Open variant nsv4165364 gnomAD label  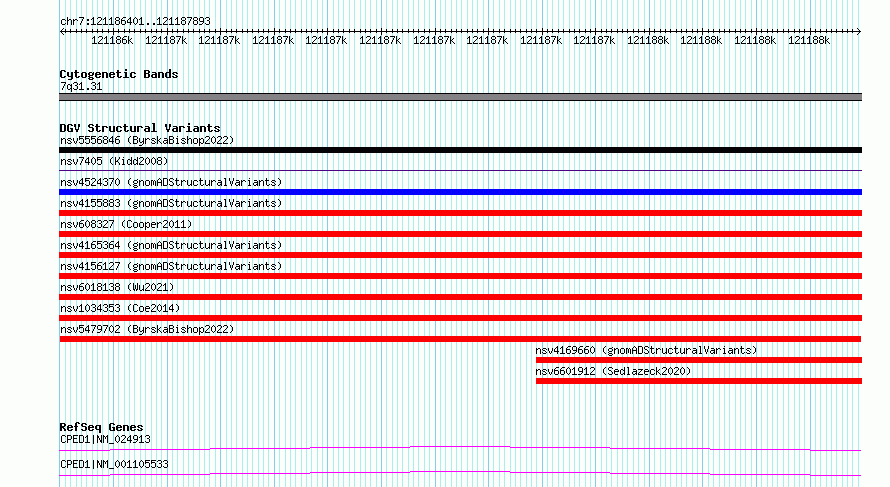[x=171, y=245]
